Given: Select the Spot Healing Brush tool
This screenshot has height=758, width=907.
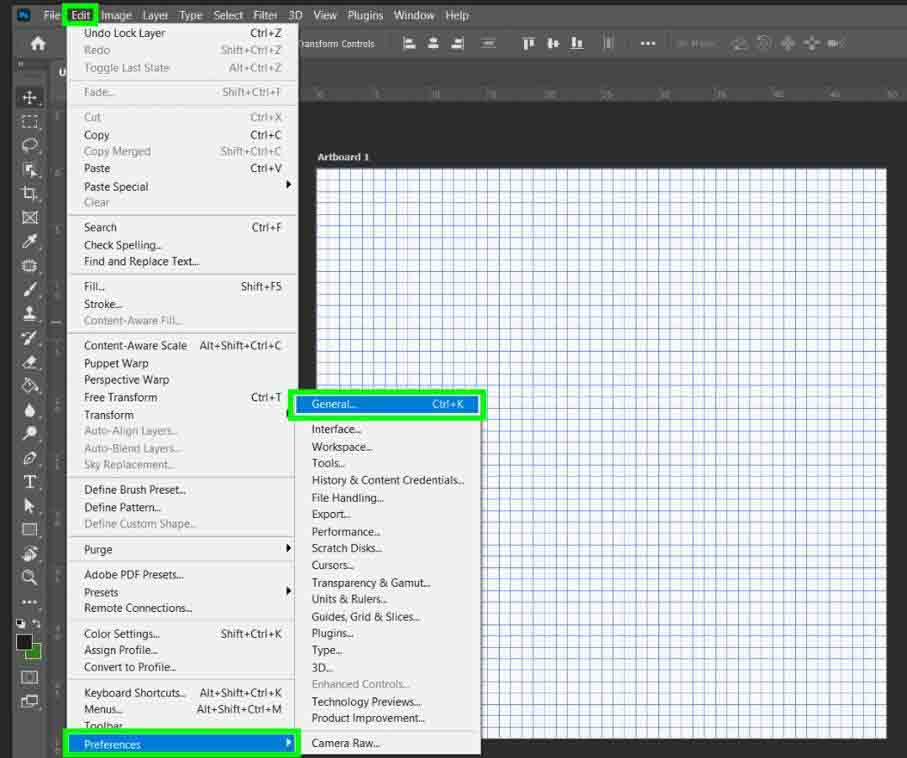Looking at the screenshot, I should tap(30, 266).
